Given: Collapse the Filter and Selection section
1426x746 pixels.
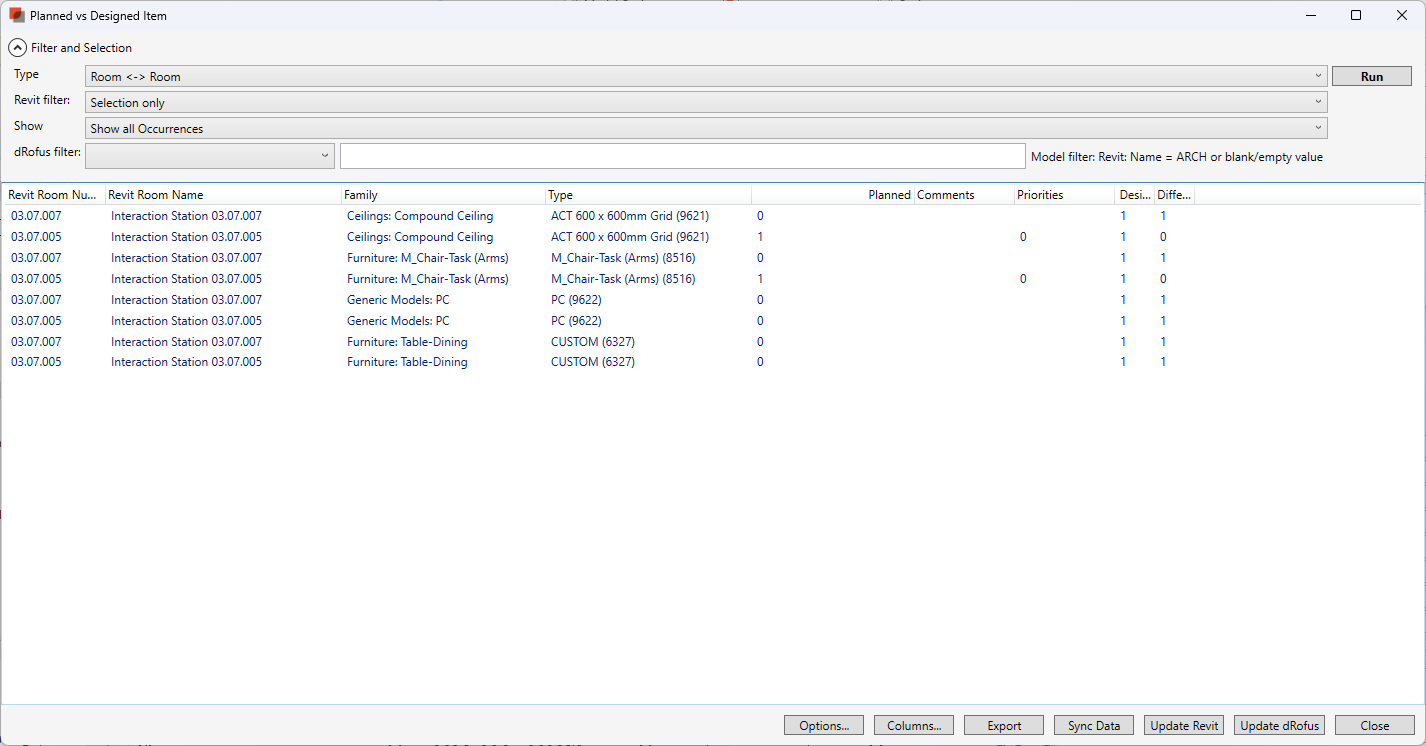Looking at the screenshot, I should click(17, 47).
